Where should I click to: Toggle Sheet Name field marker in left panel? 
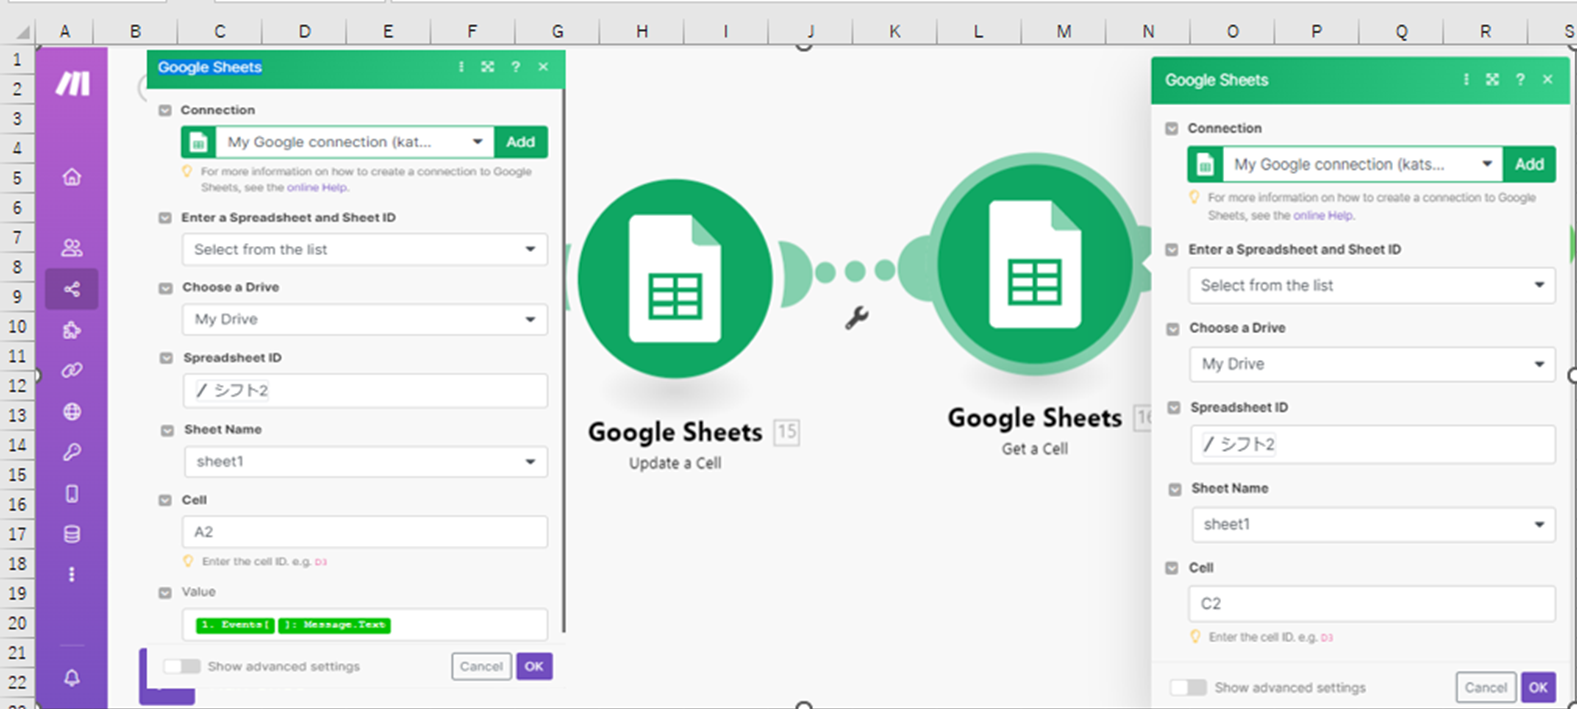[167, 430]
